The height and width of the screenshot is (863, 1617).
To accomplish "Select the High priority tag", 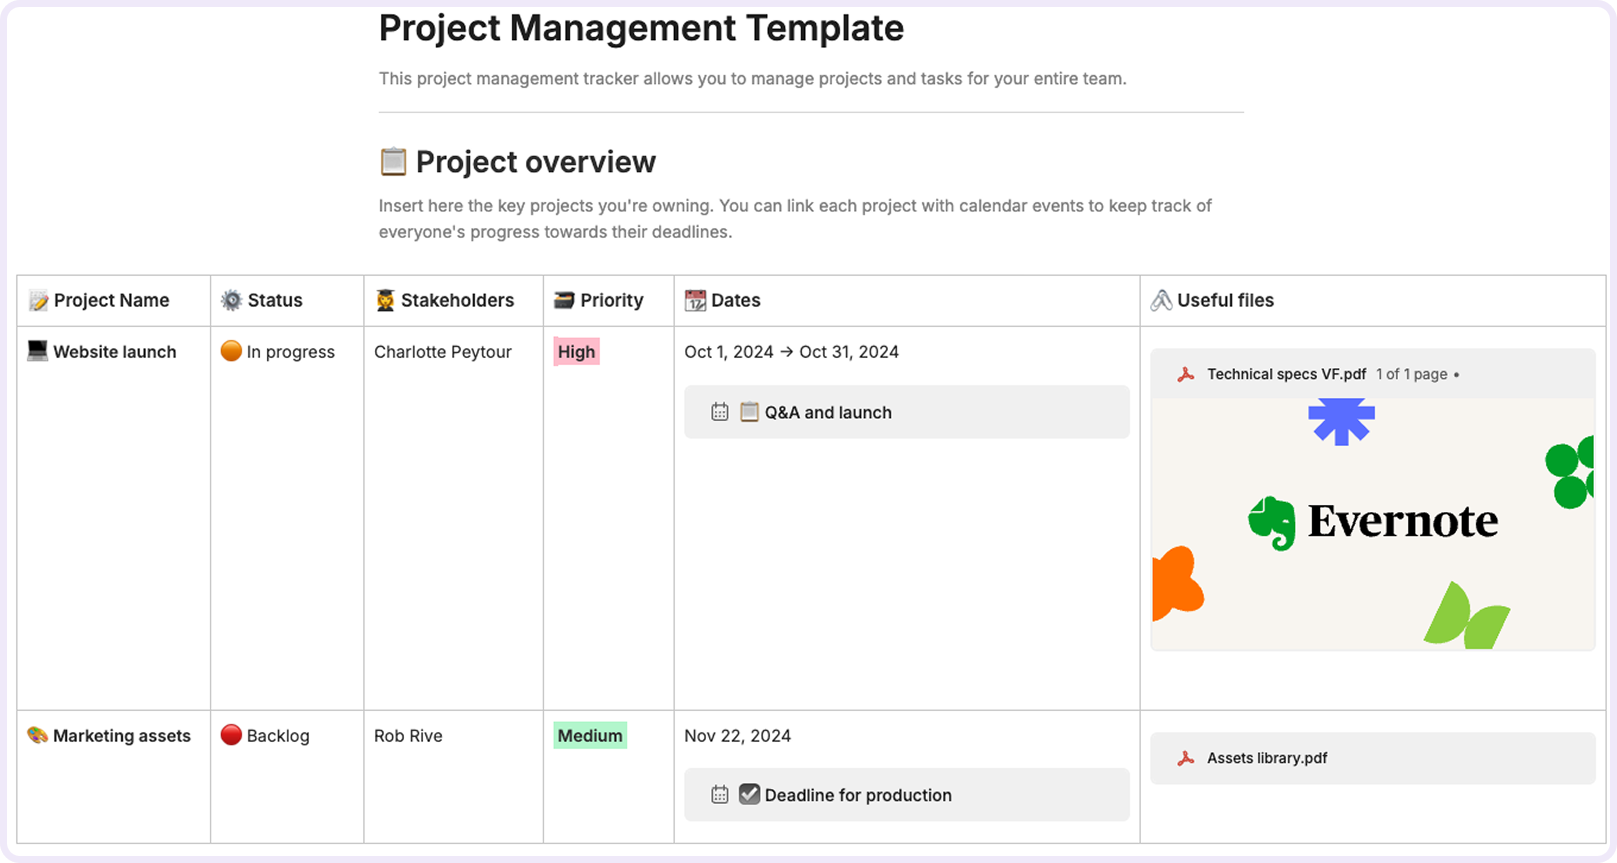I will pos(576,352).
